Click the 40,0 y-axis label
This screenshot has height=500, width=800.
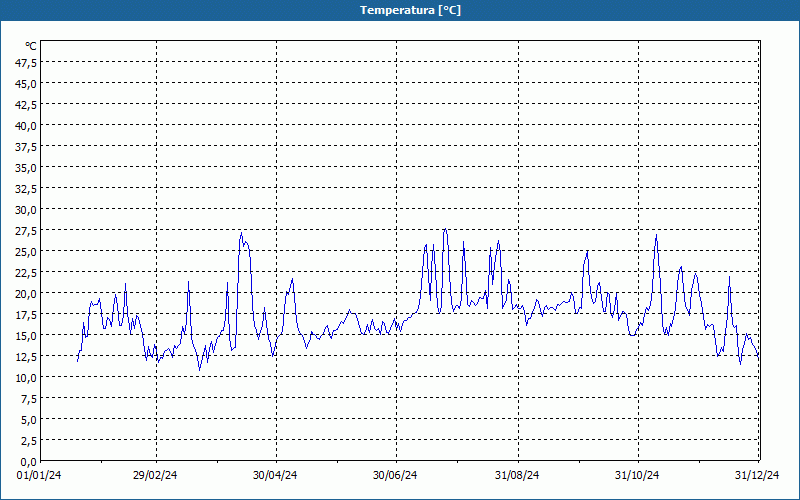[x=27, y=126]
